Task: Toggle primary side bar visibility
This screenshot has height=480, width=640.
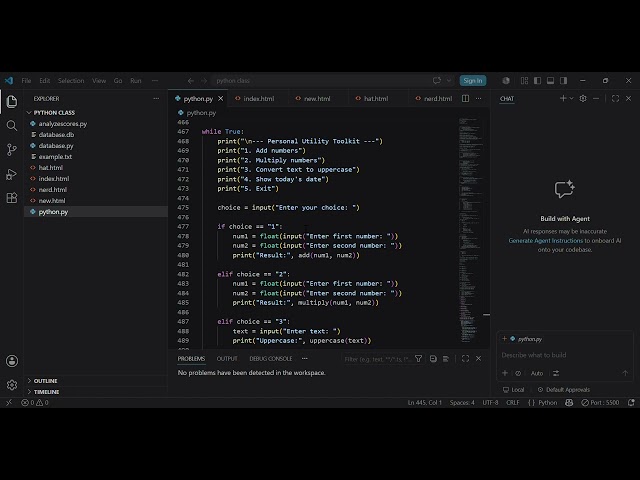Action: tap(538, 80)
